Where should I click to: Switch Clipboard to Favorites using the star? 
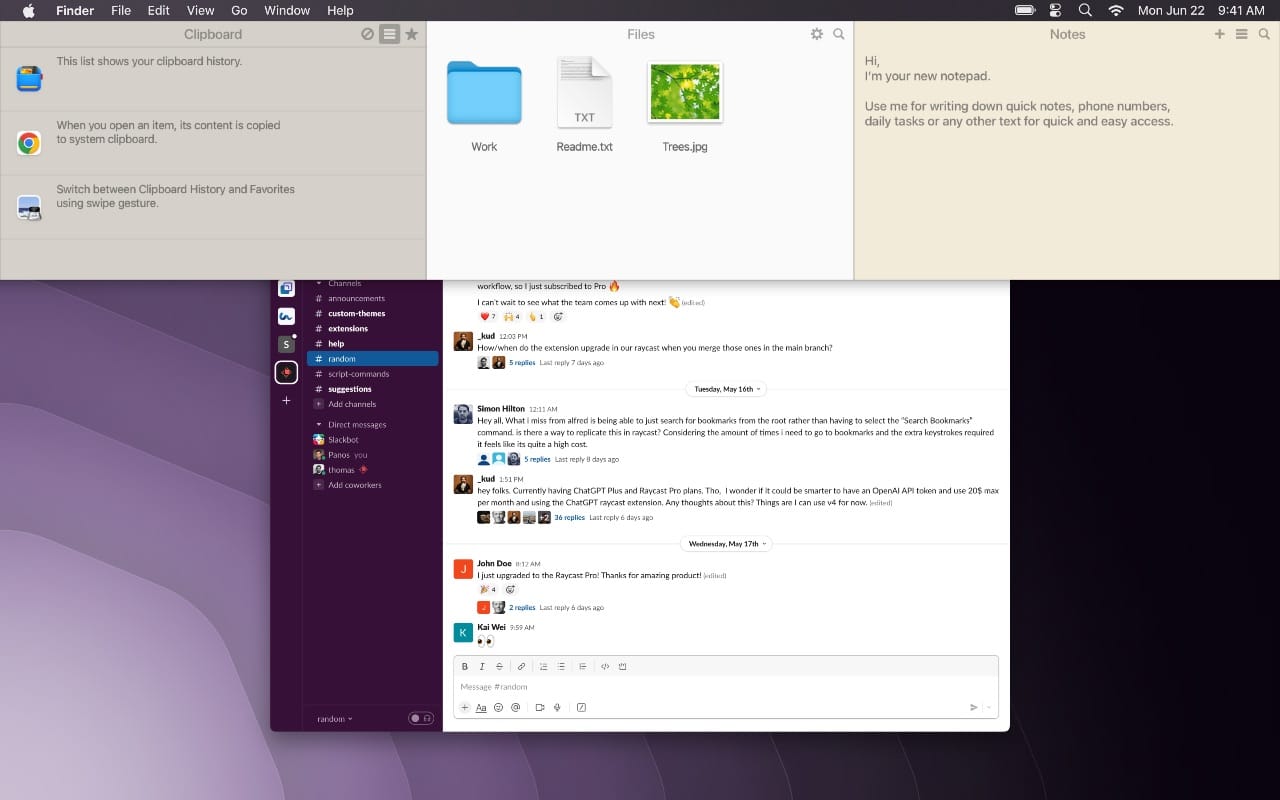(412, 34)
